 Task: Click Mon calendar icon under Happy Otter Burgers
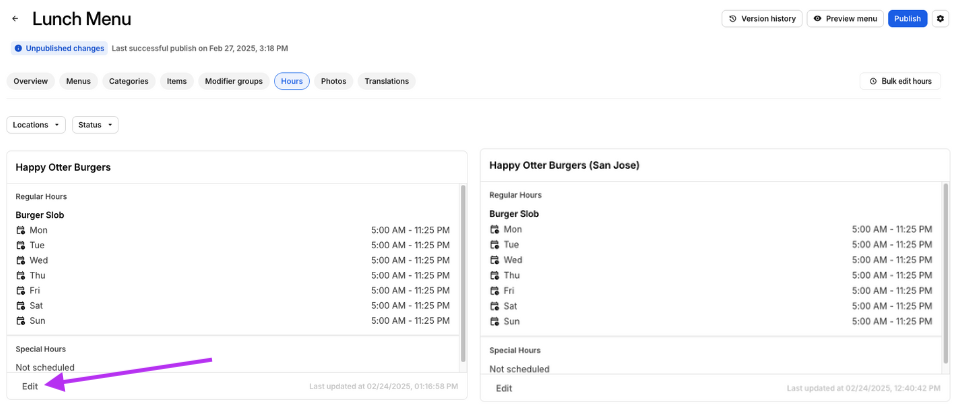pos(21,230)
